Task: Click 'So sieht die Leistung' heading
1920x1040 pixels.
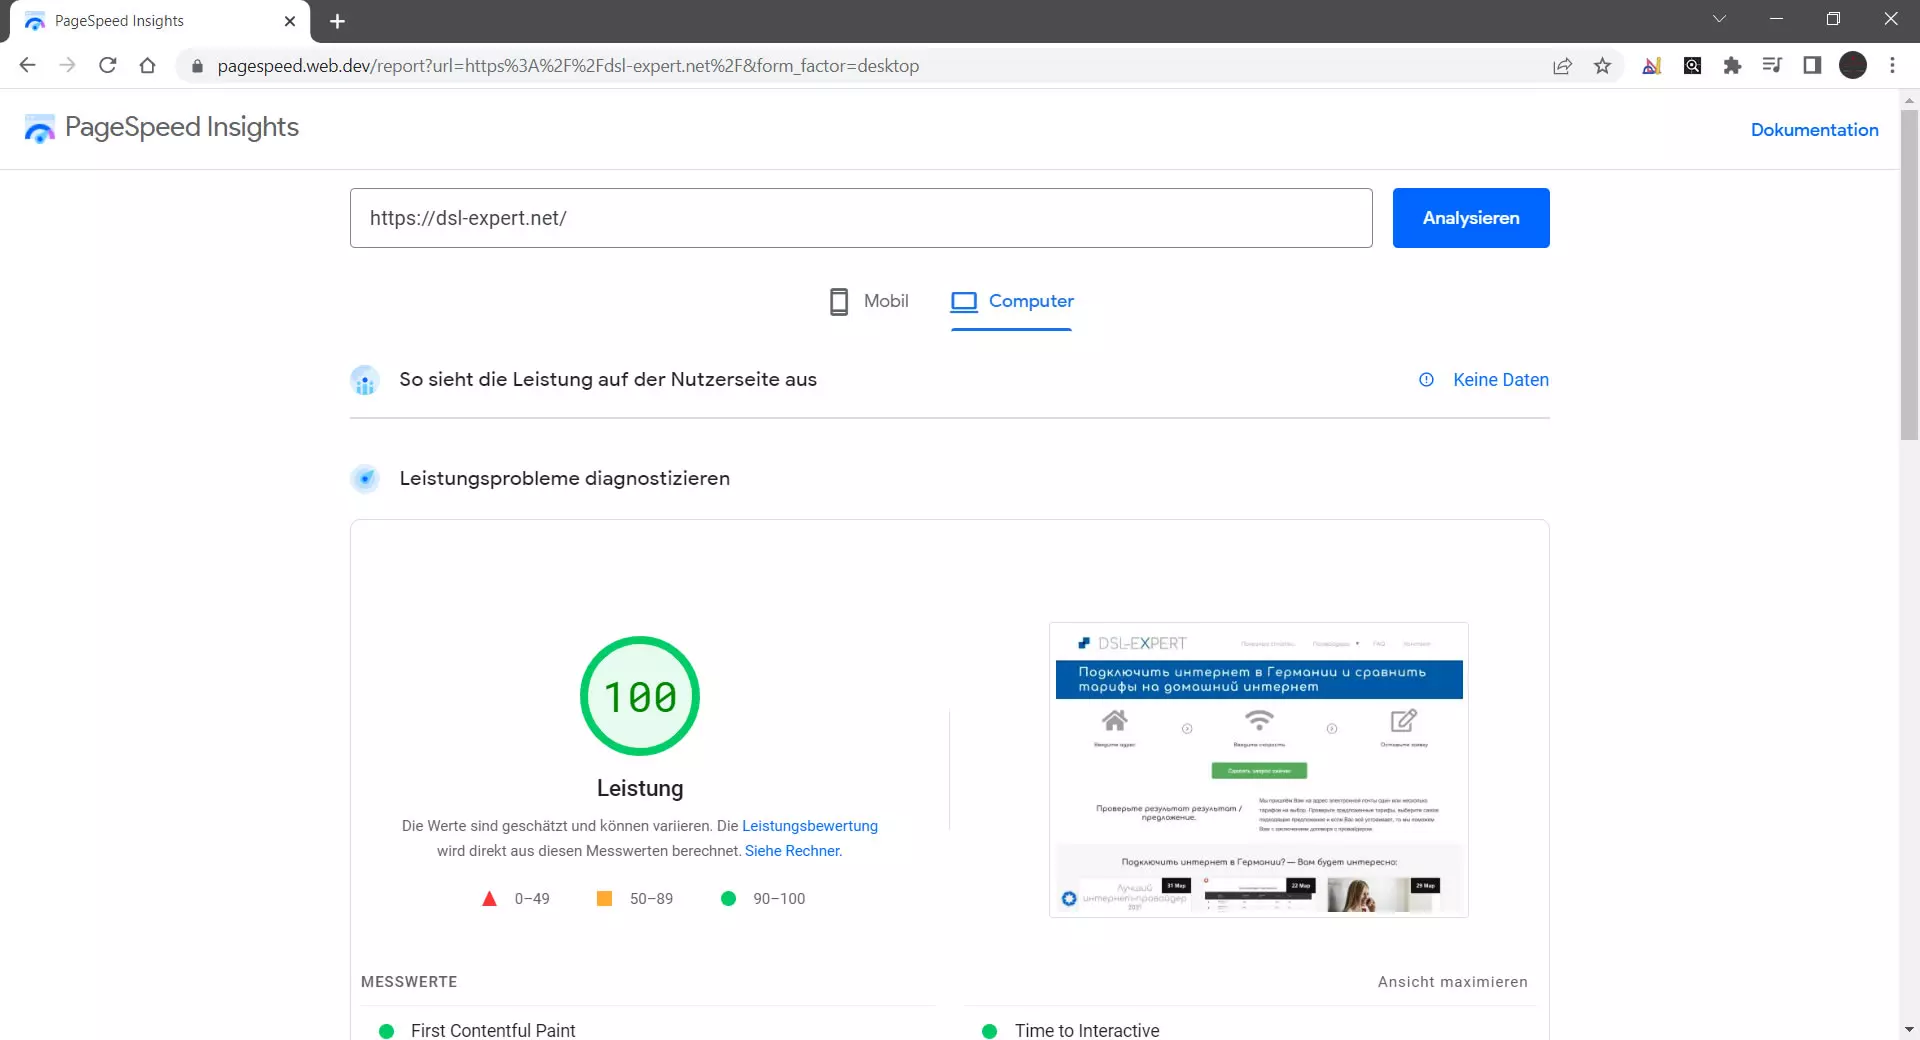Action: (608, 379)
